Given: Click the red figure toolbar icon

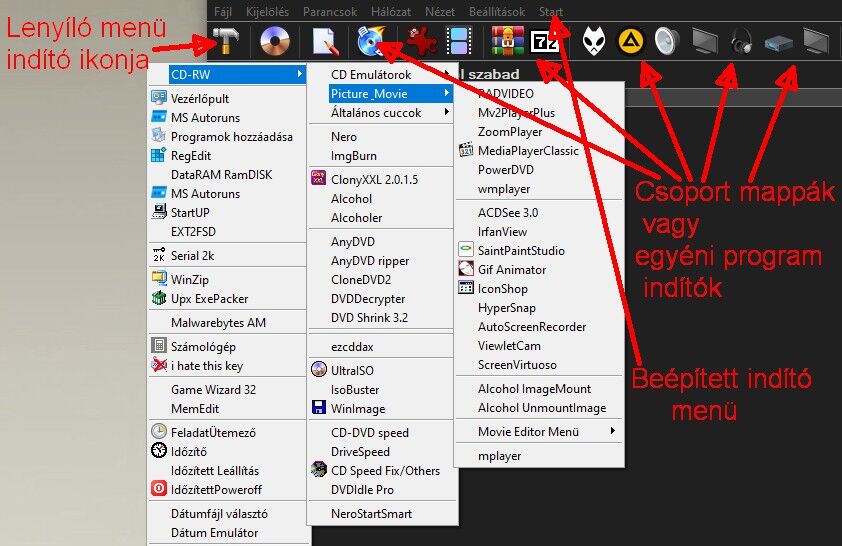Looking at the screenshot, I should (x=420, y=41).
